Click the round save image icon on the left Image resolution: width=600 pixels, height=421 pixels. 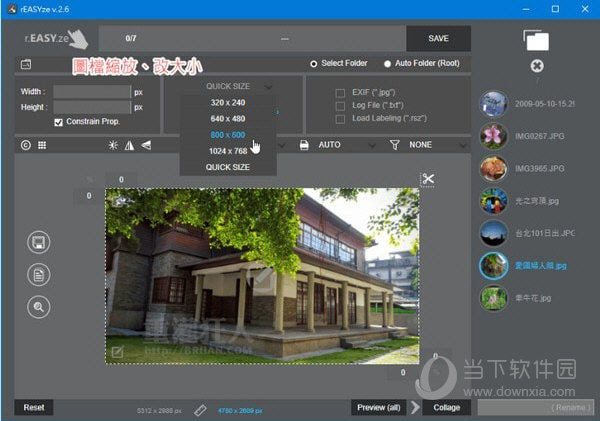pos(39,242)
